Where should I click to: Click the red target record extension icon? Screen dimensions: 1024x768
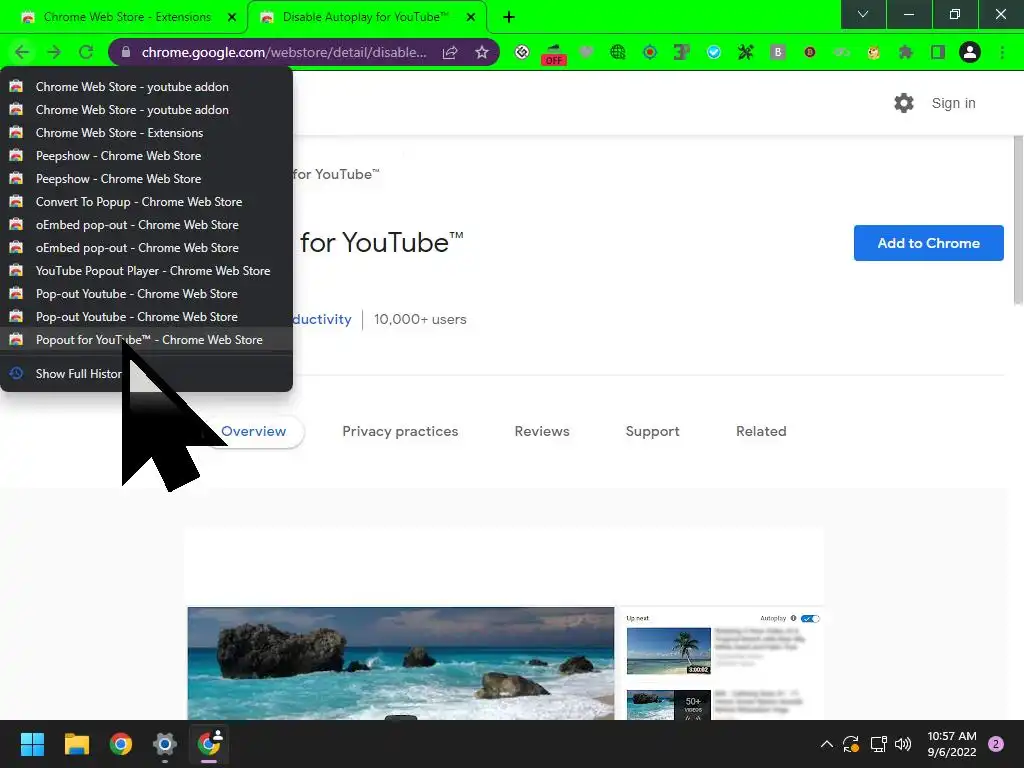650,52
